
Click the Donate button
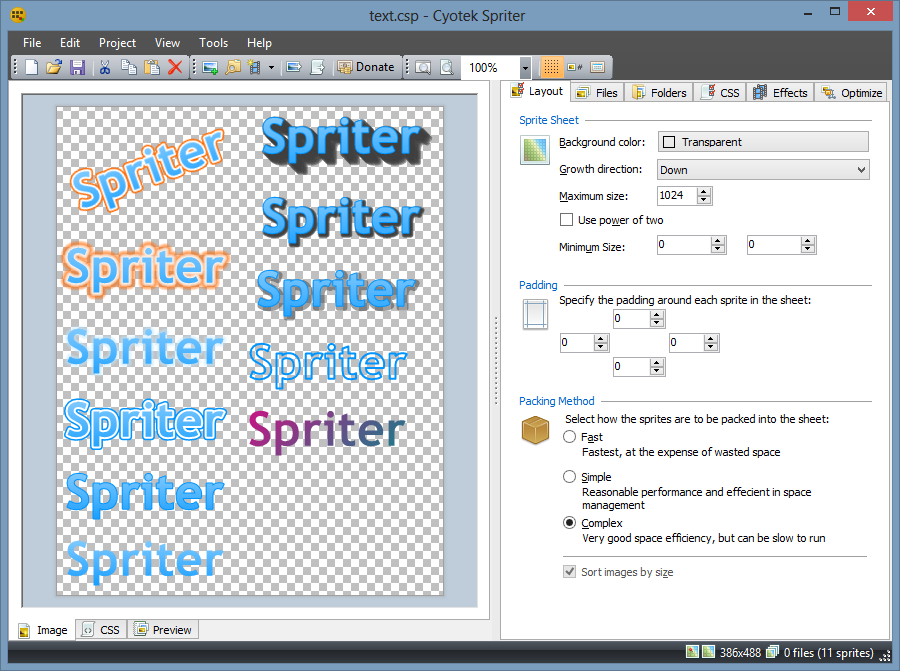click(366, 67)
